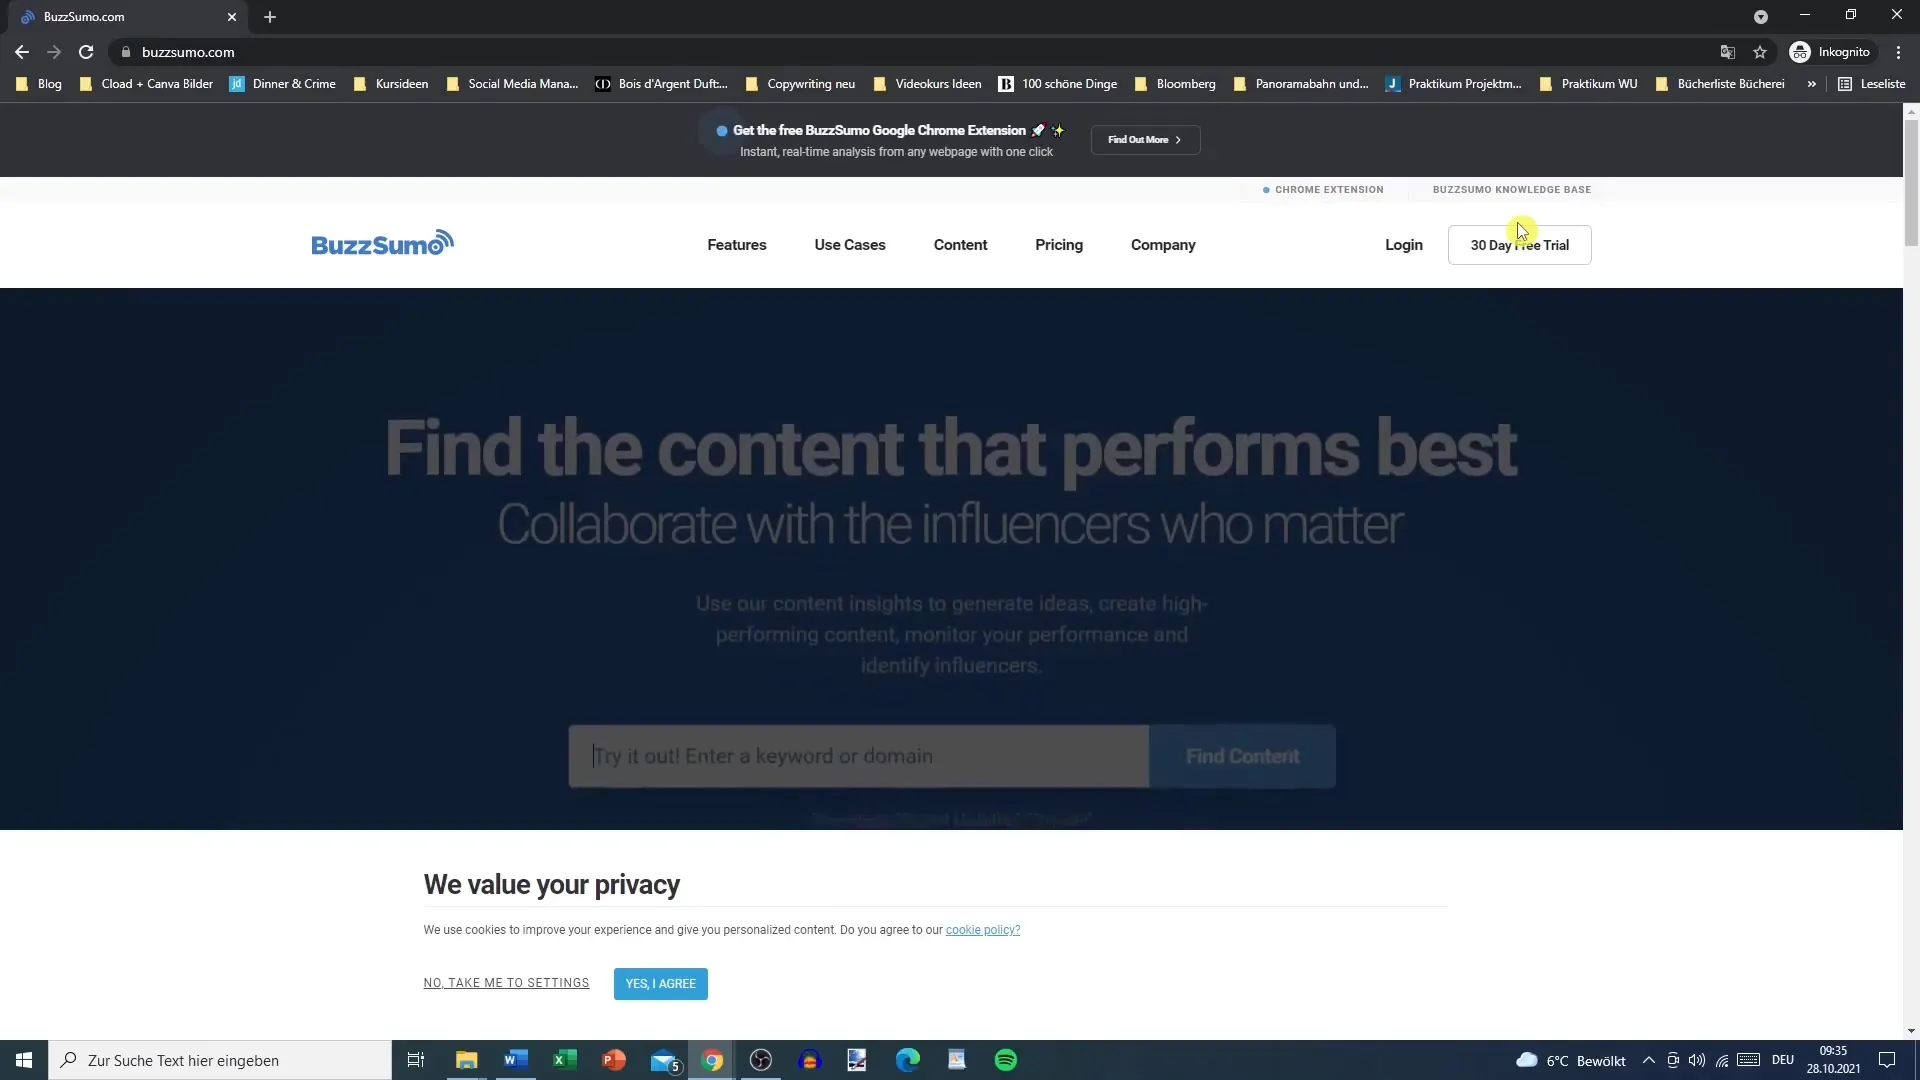Screen dimensions: 1920x1080
Task: Open the cookie policy link
Action: pyautogui.click(x=982, y=930)
